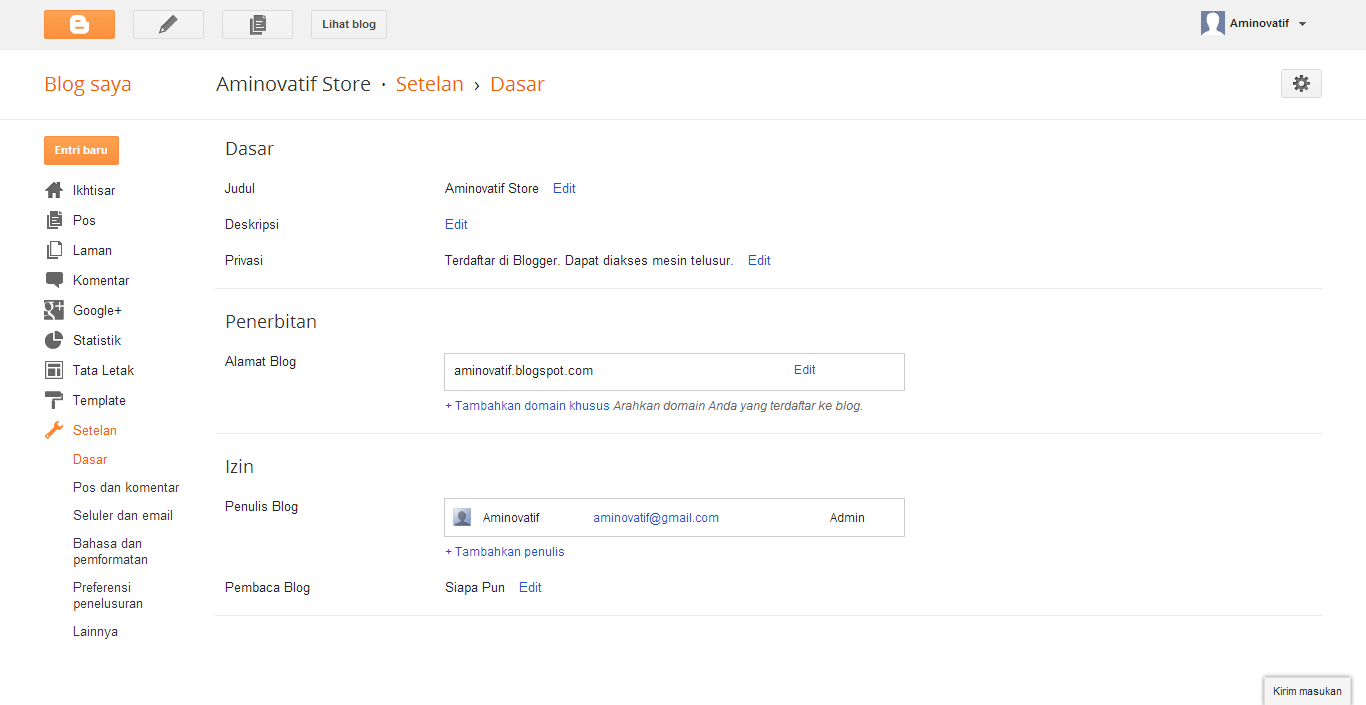Select Pos dan komentar settings submenu
The width and height of the screenshot is (1366, 705).
[126, 488]
